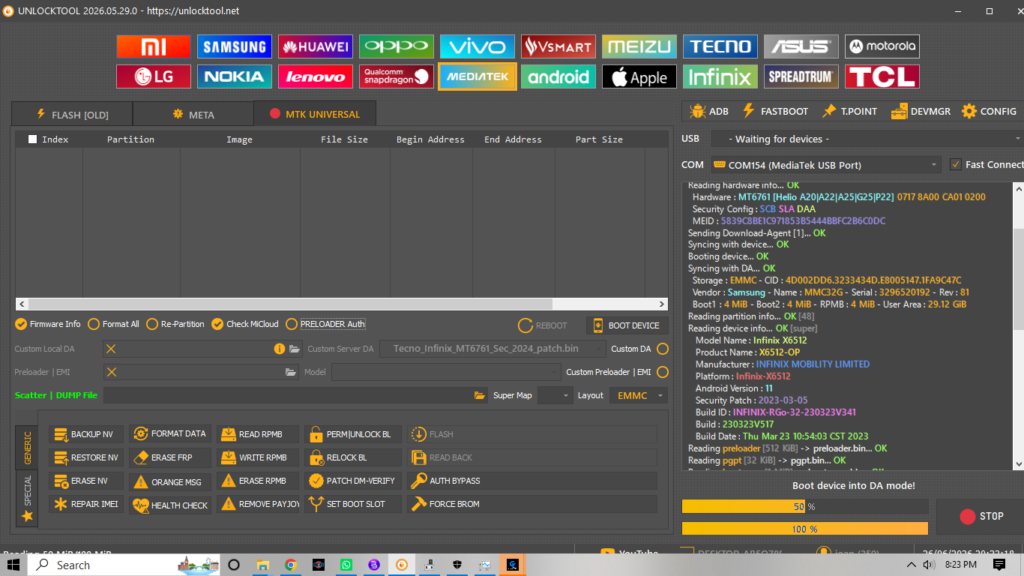Select the Infinix brand logo
Image resolution: width=1024 pixels, height=576 pixels.
[720, 76]
